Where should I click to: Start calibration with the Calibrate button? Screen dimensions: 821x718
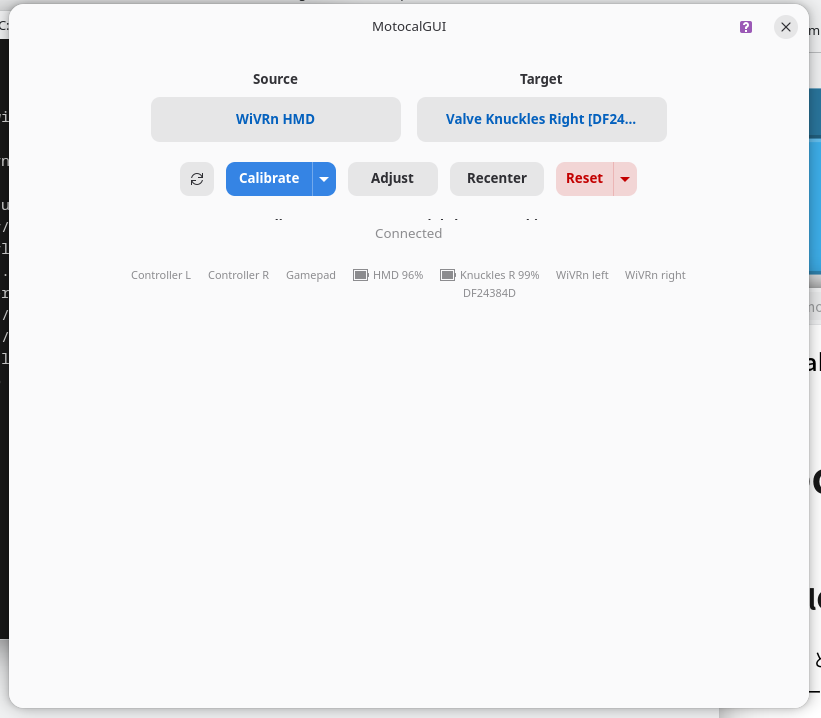(x=269, y=179)
